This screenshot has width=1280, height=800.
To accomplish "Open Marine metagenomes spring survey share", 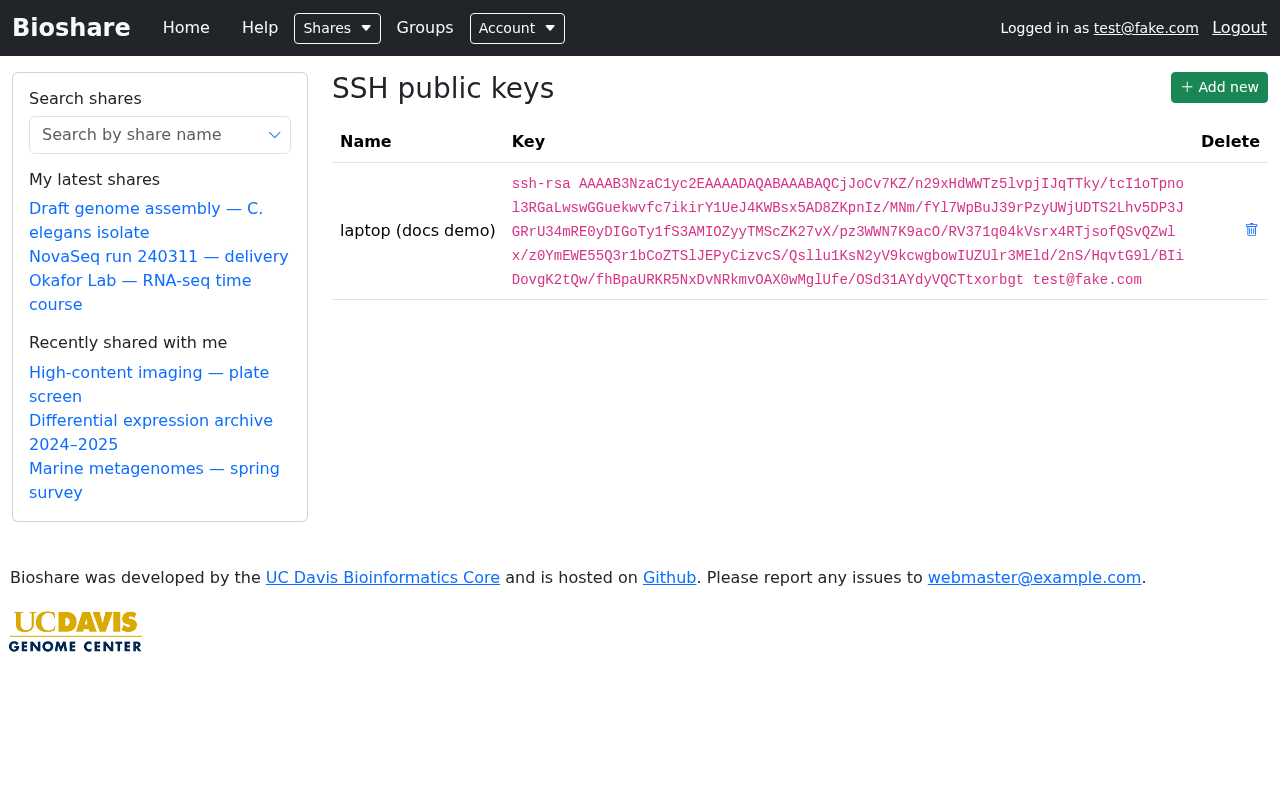I will pyautogui.click(x=154, y=481).
